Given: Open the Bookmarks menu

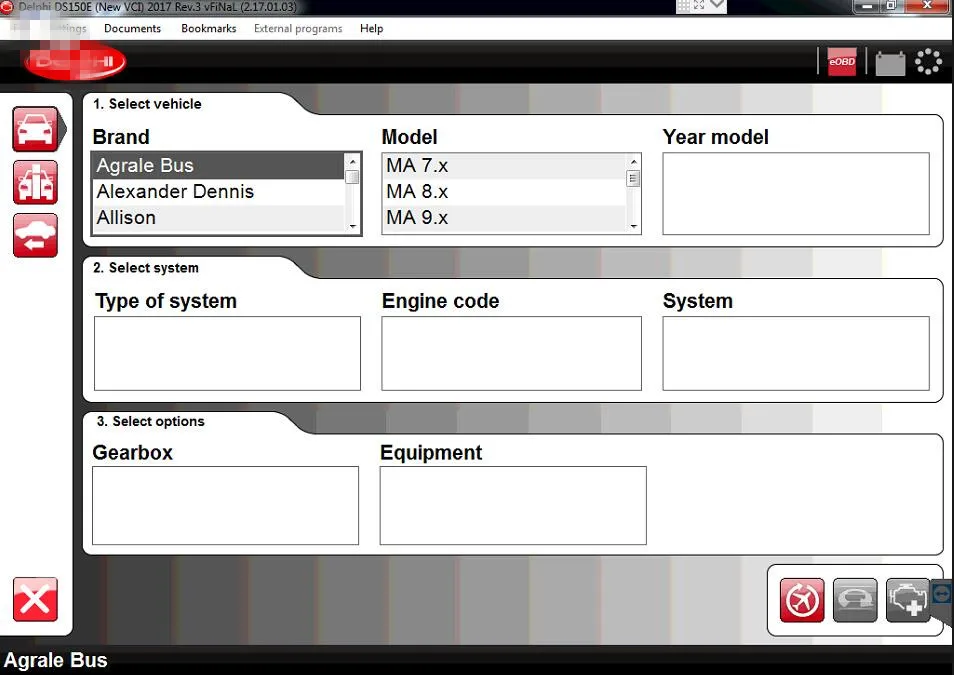Looking at the screenshot, I should tap(208, 29).
